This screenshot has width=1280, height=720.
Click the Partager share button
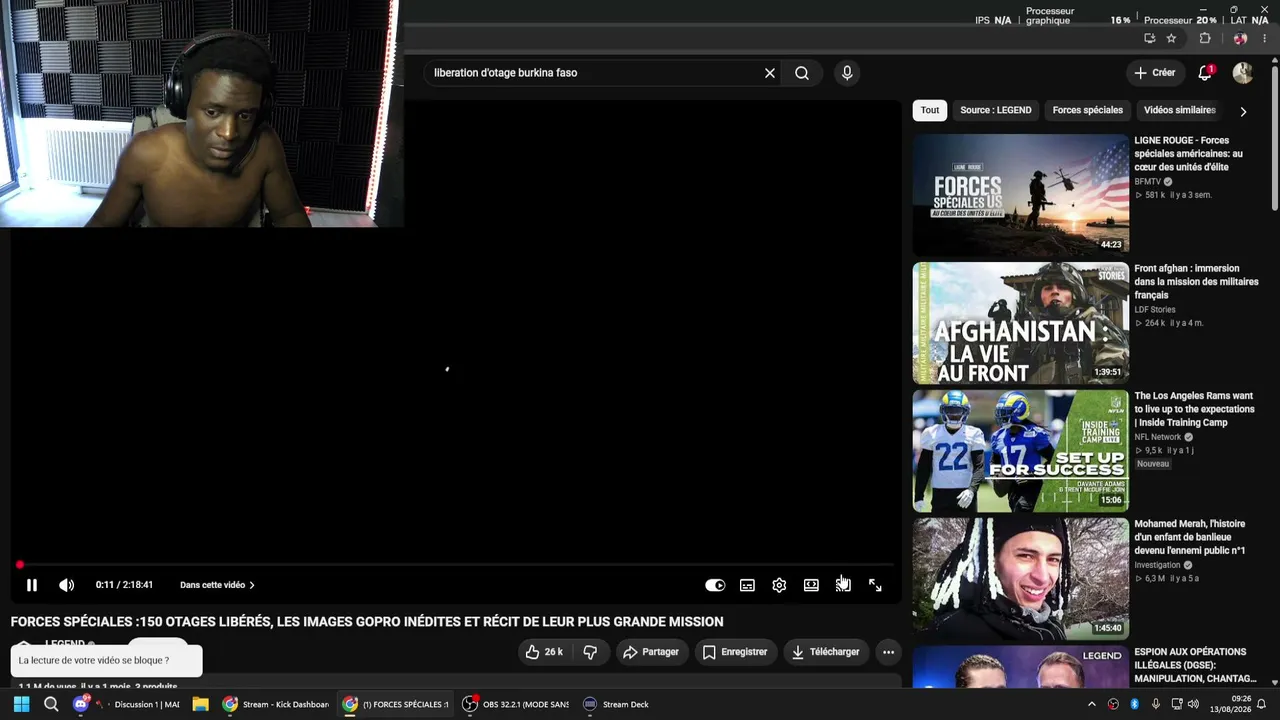pos(651,652)
